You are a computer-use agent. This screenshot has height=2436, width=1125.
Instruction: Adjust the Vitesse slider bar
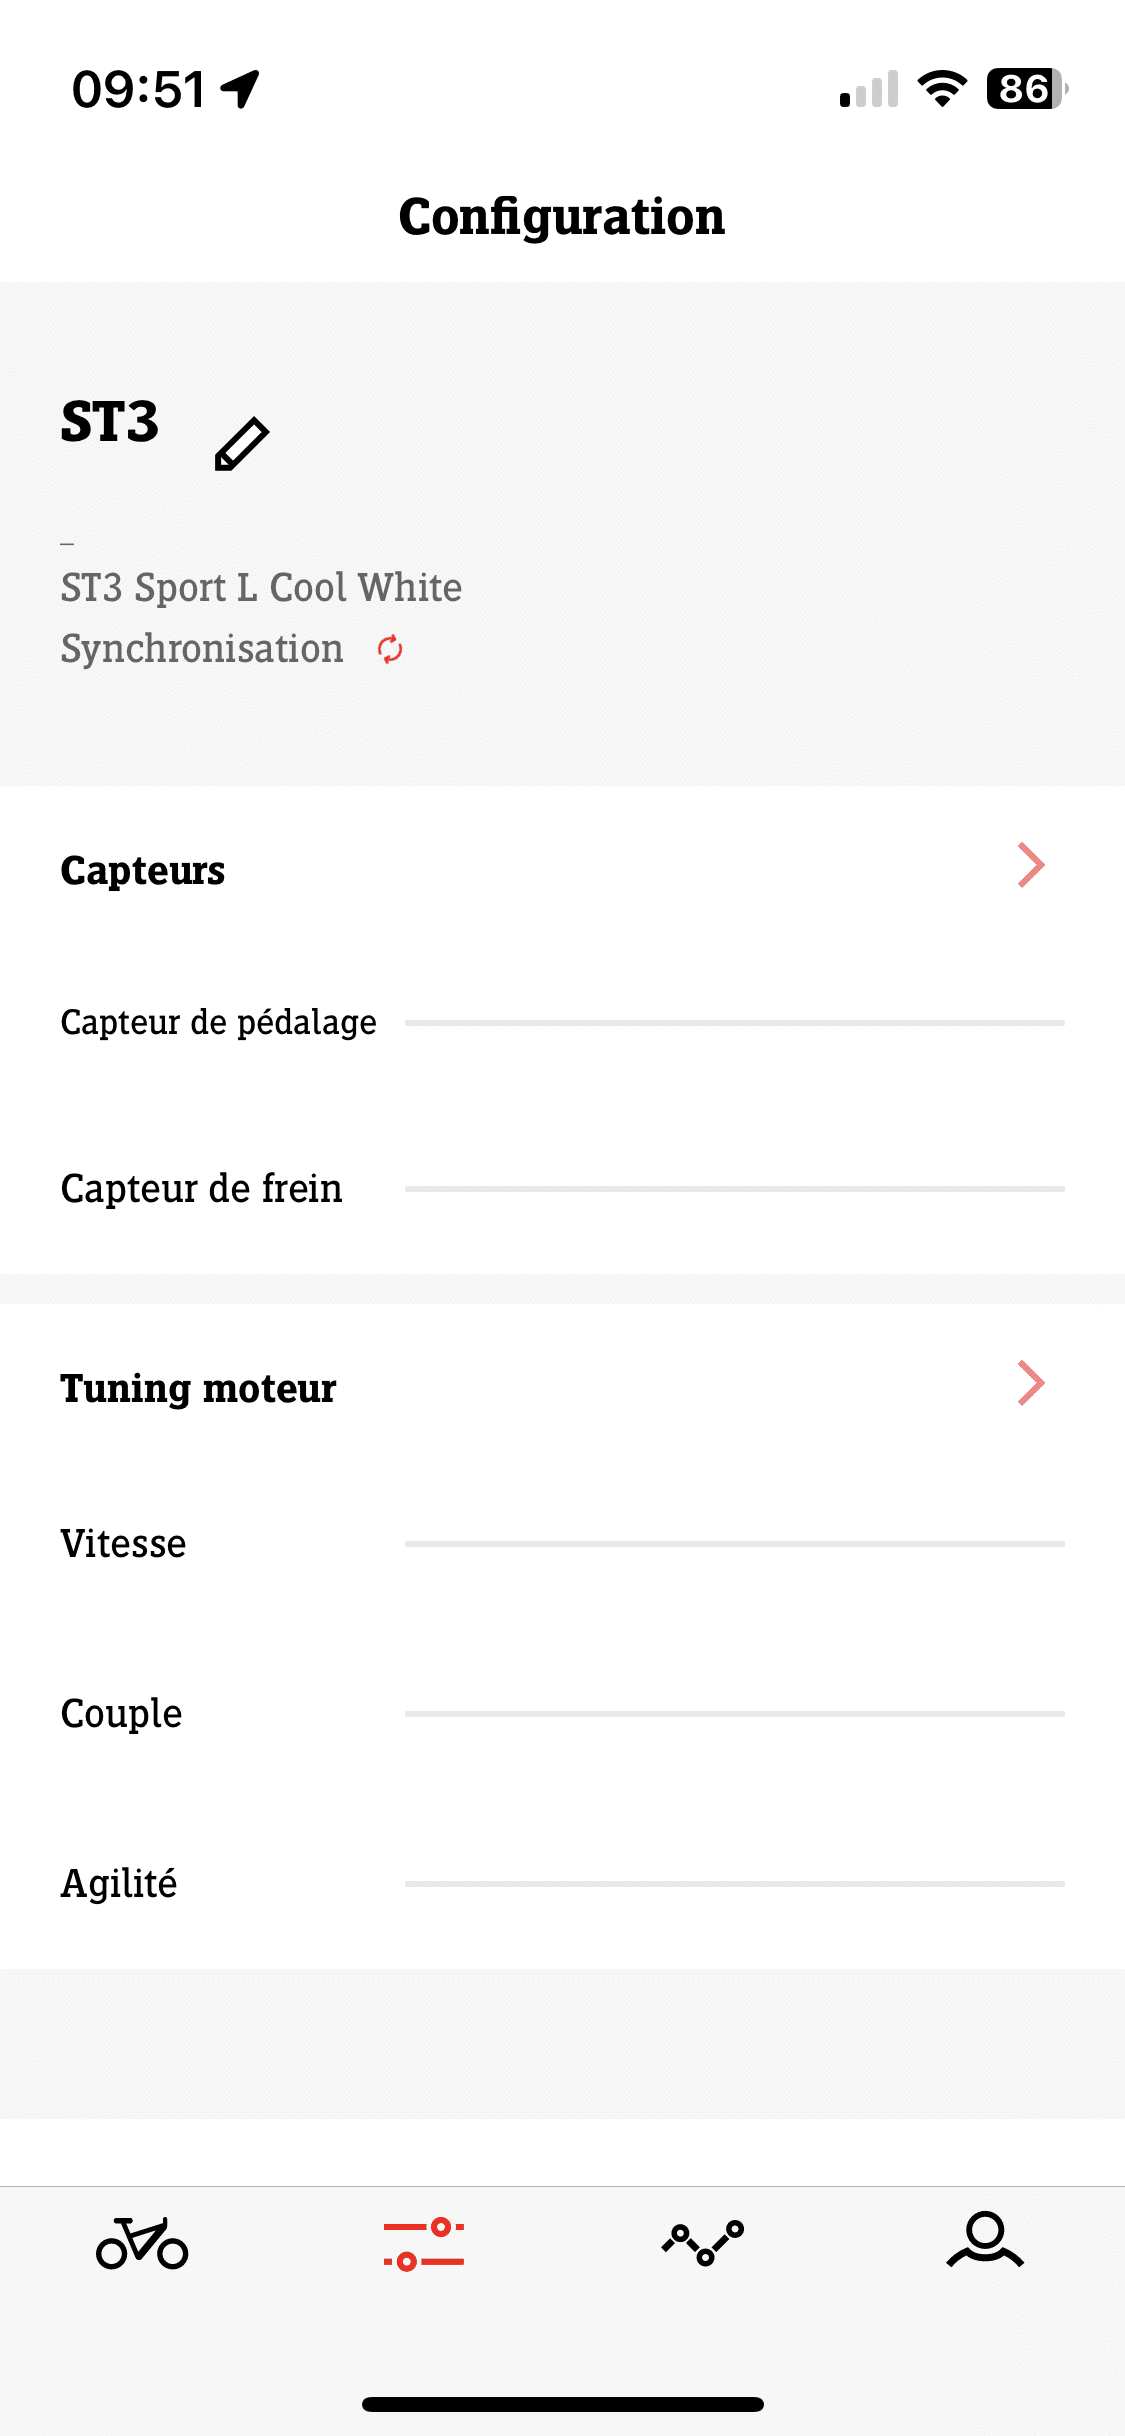734,1544
